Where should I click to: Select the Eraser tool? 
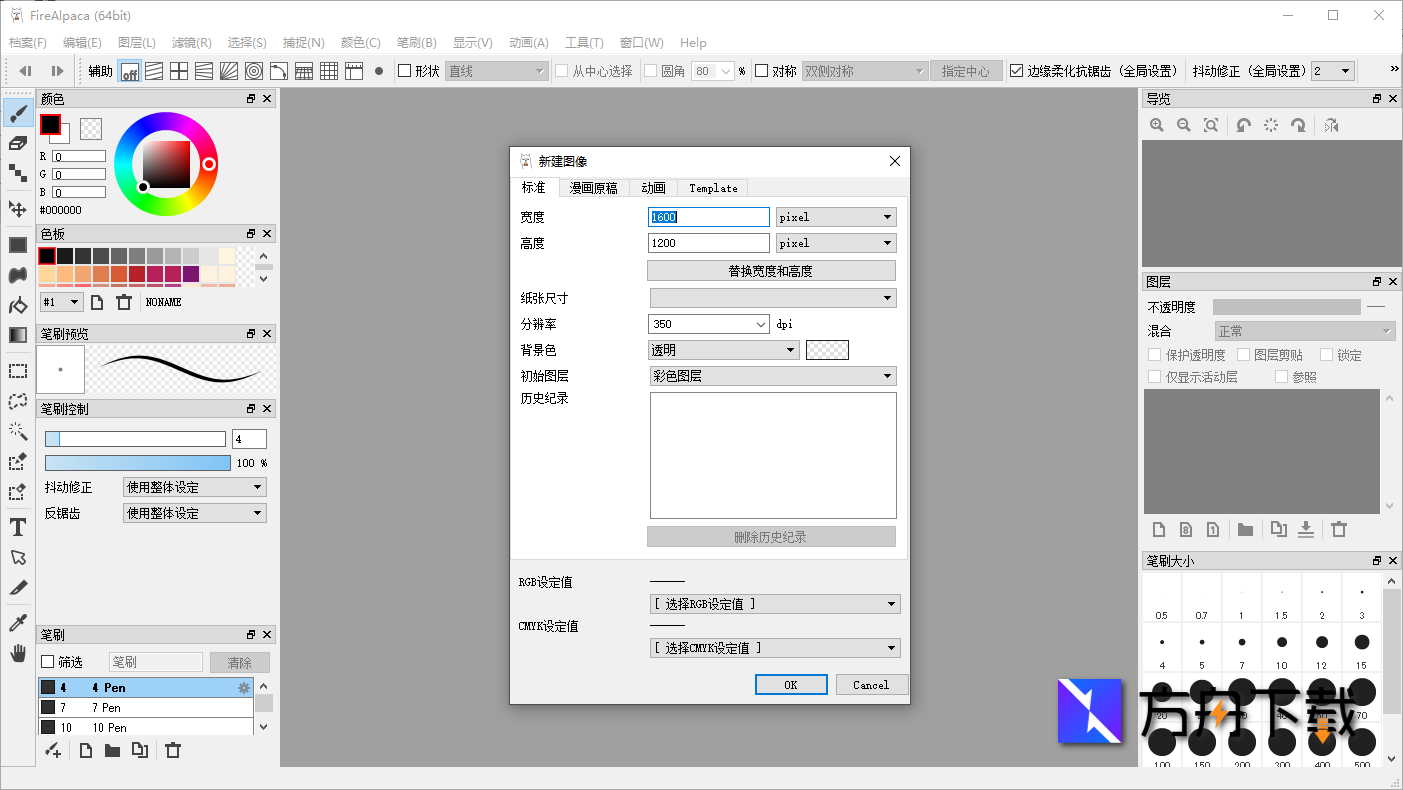17,142
